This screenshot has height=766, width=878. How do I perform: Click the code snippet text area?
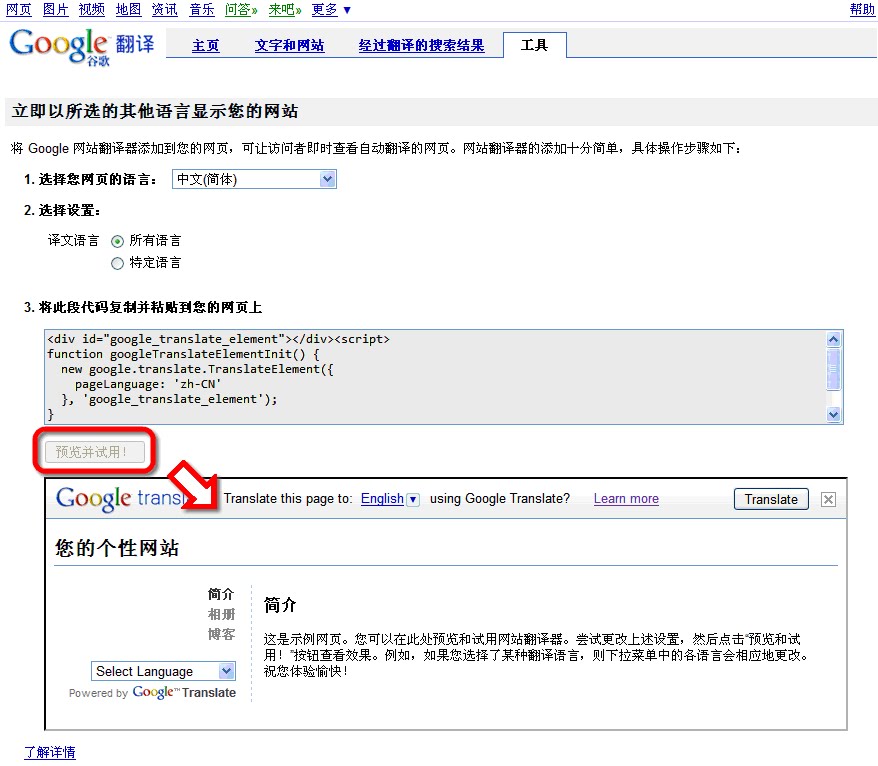pos(435,377)
